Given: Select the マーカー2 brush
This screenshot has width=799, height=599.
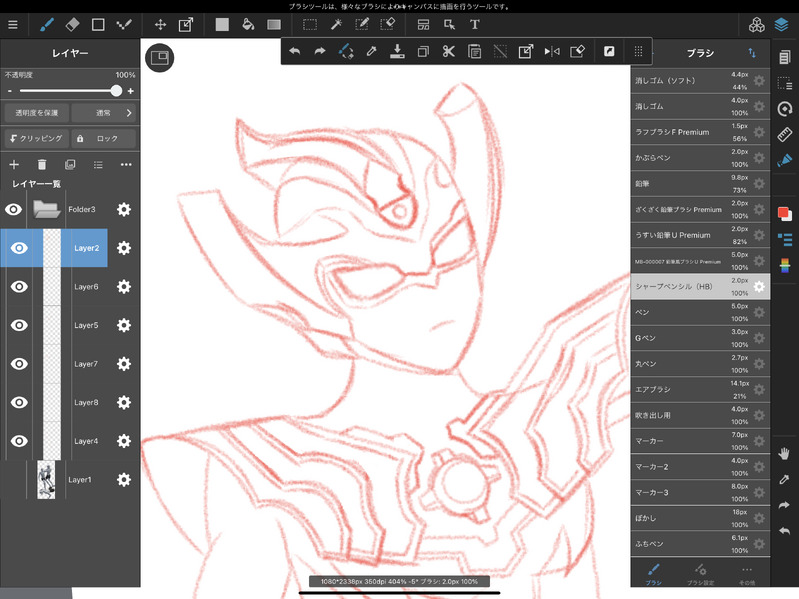Looking at the screenshot, I should click(700, 467).
